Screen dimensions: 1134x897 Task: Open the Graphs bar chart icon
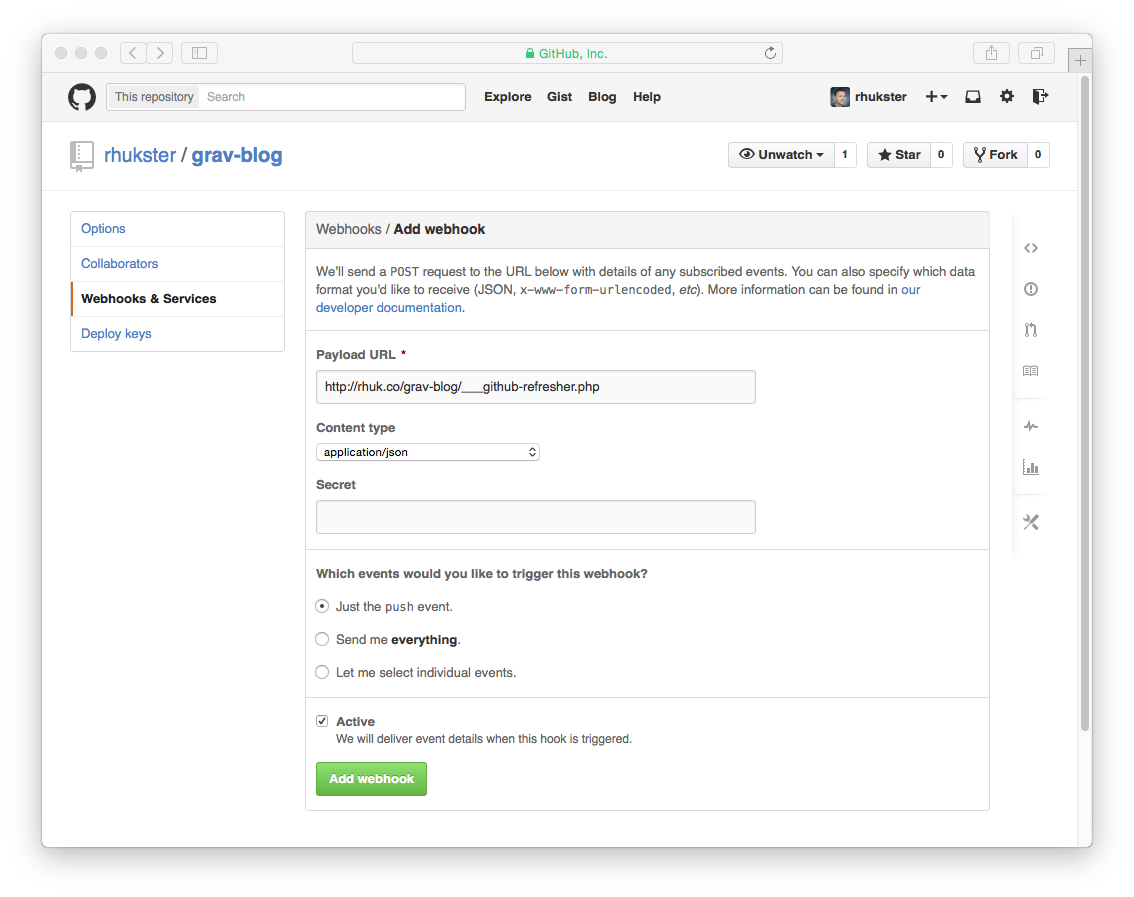coord(1031,467)
